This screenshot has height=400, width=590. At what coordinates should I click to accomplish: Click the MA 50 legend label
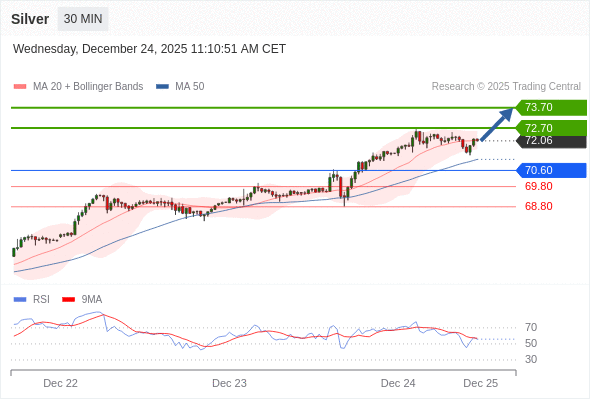pyautogui.click(x=190, y=87)
